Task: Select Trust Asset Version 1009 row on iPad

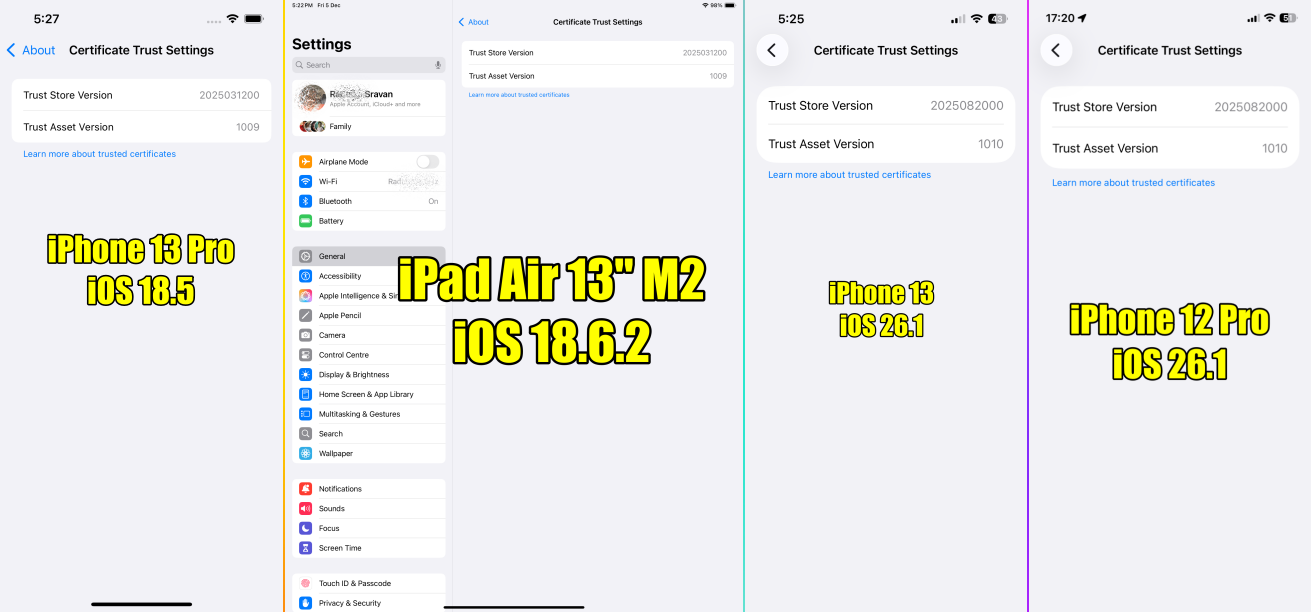Action: point(598,76)
